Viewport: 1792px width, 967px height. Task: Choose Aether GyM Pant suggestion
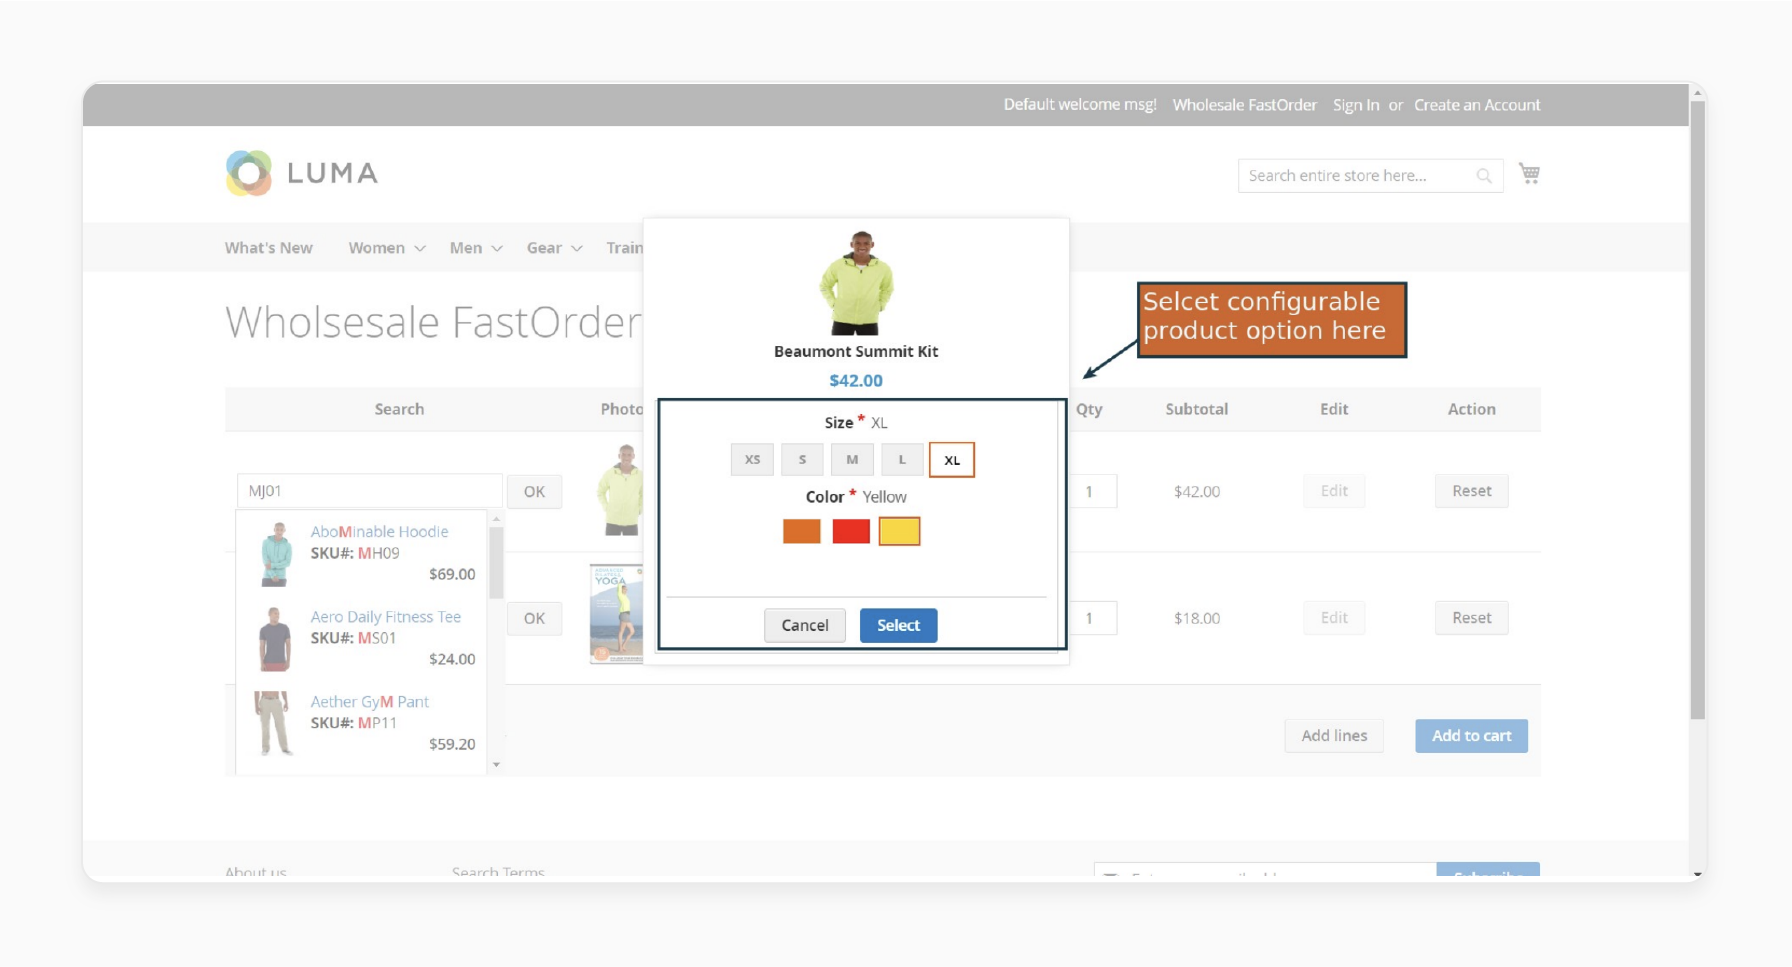(369, 702)
